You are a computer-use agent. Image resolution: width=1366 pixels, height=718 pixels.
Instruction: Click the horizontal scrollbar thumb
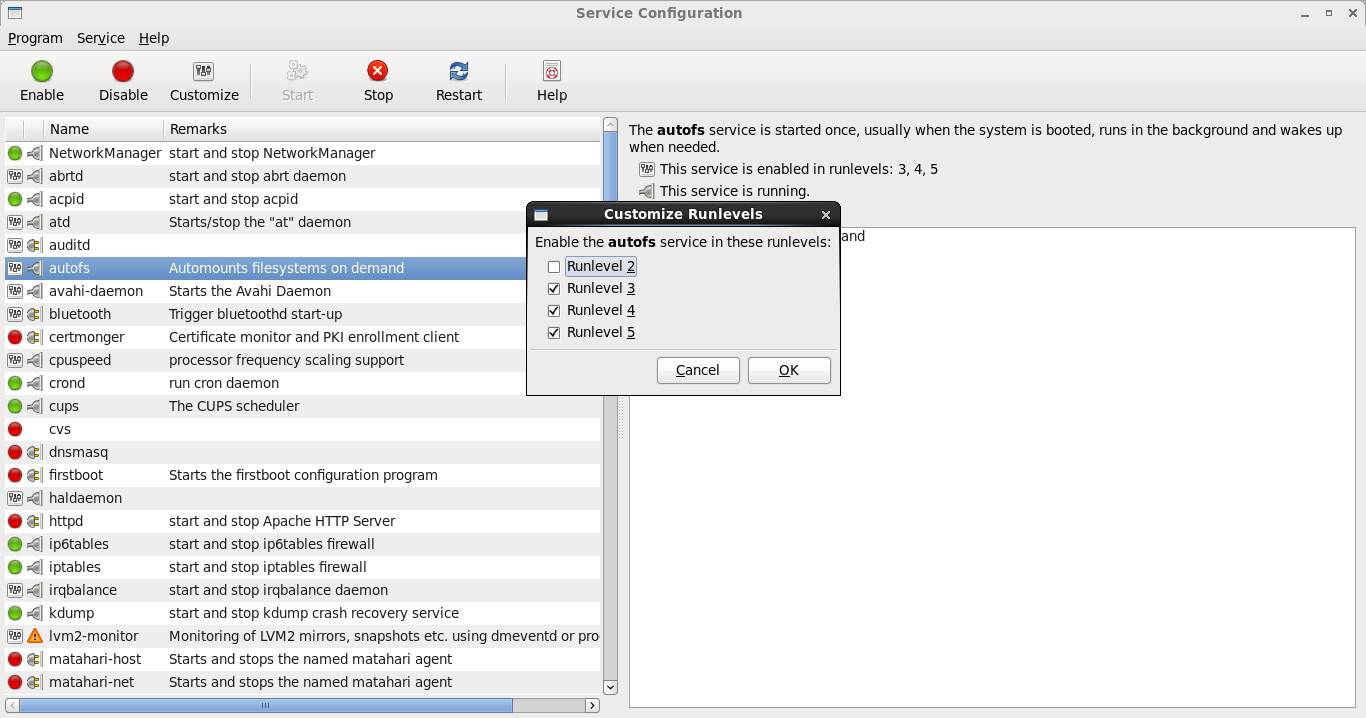pyautogui.click(x=266, y=705)
